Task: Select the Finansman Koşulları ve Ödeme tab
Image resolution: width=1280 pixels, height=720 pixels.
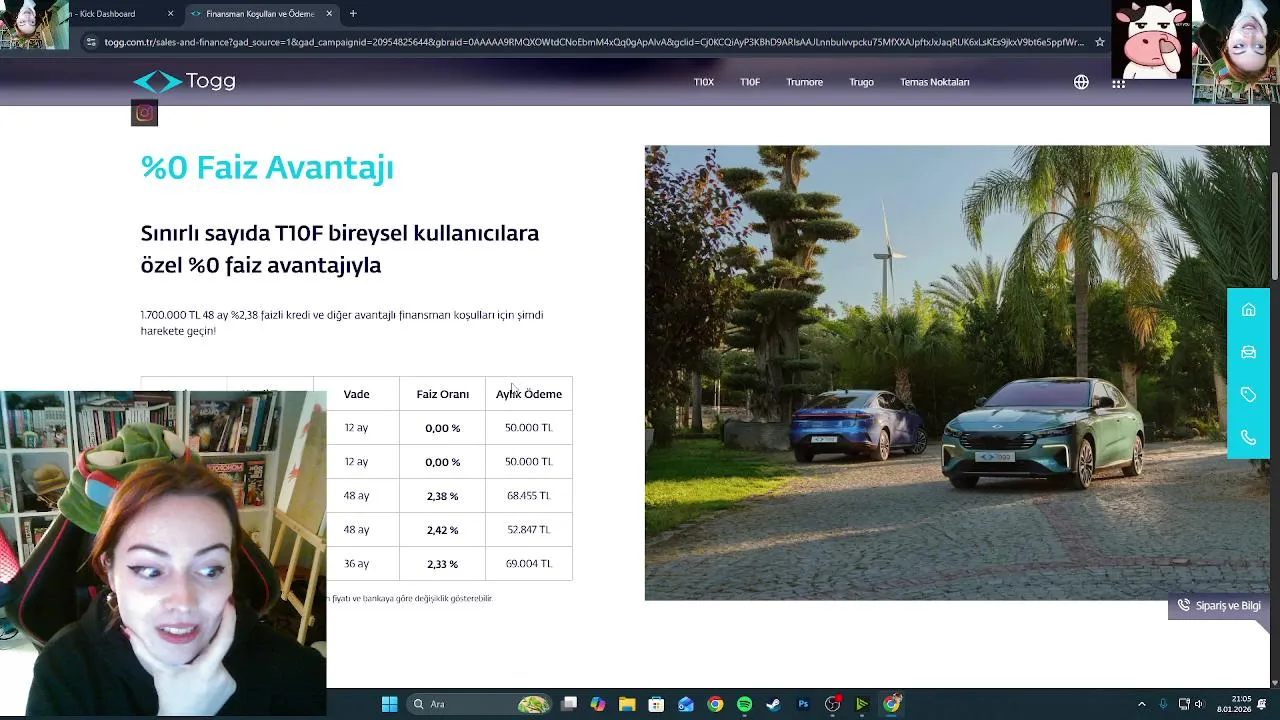Action: pyautogui.click(x=260, y=14)
